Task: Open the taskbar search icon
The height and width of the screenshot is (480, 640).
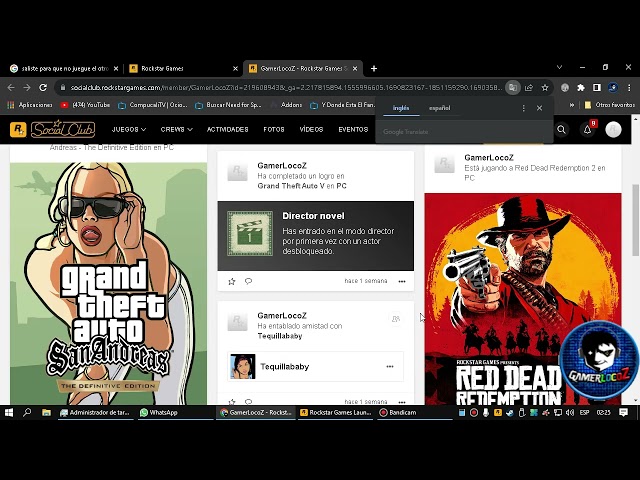Action: (27, 413)
